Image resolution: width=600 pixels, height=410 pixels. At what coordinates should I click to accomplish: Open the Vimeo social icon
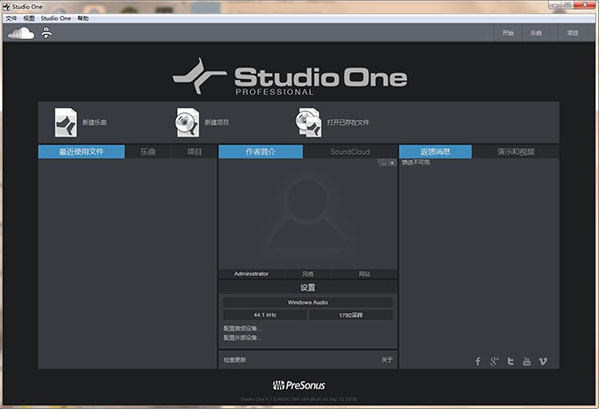[x=543, y=361]
